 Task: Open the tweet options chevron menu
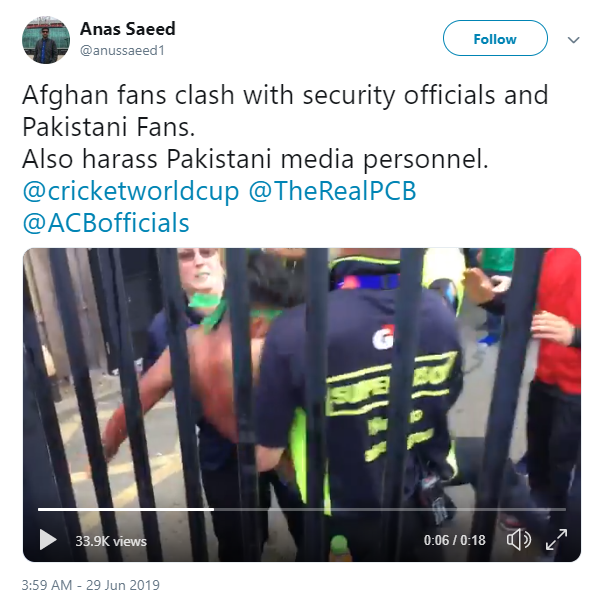(x=573, y=40)
